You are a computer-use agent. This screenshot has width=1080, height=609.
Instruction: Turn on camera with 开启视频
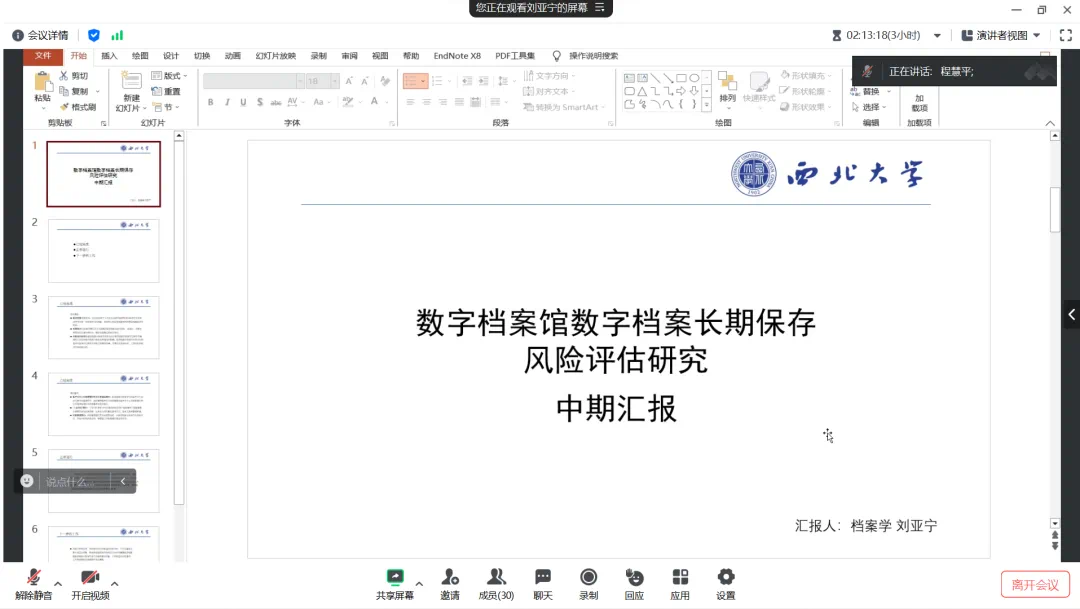click(x=90, y=578)
